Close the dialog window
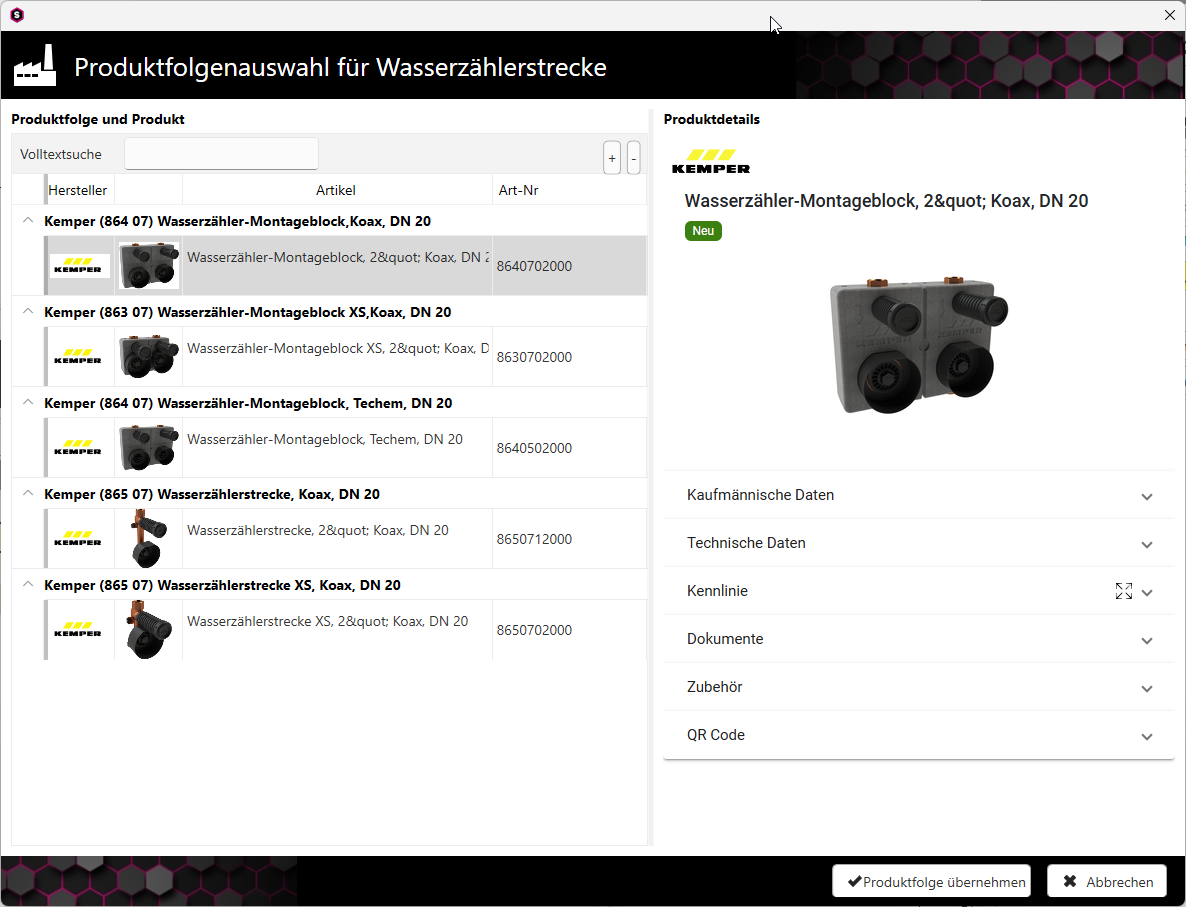The image size is (1186, 907). (x=1169, y=15)
